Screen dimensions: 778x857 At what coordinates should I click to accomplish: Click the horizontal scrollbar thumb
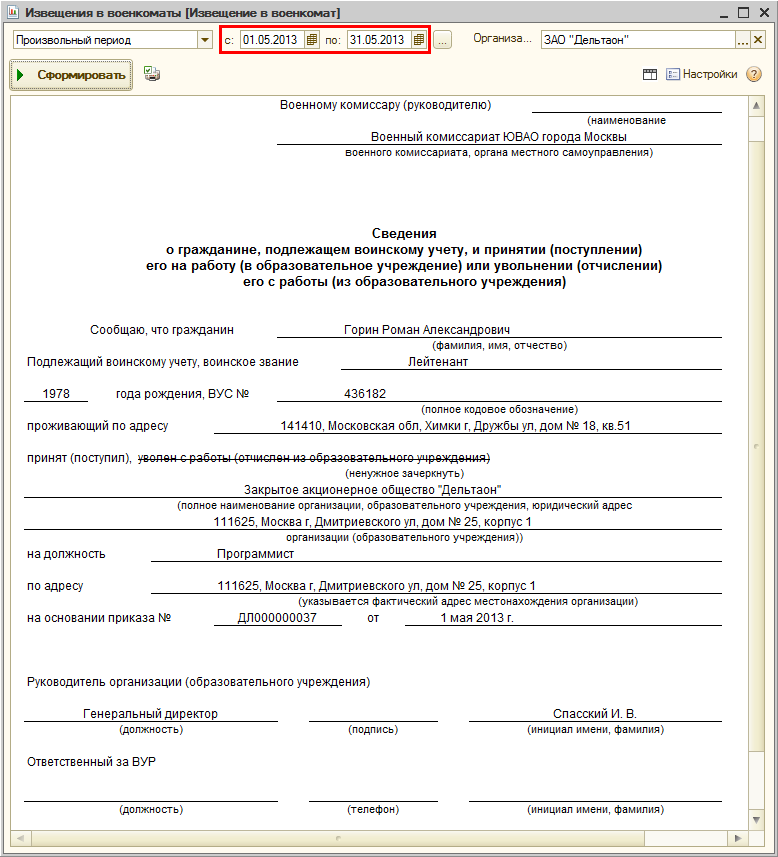(x=338, y=838)
